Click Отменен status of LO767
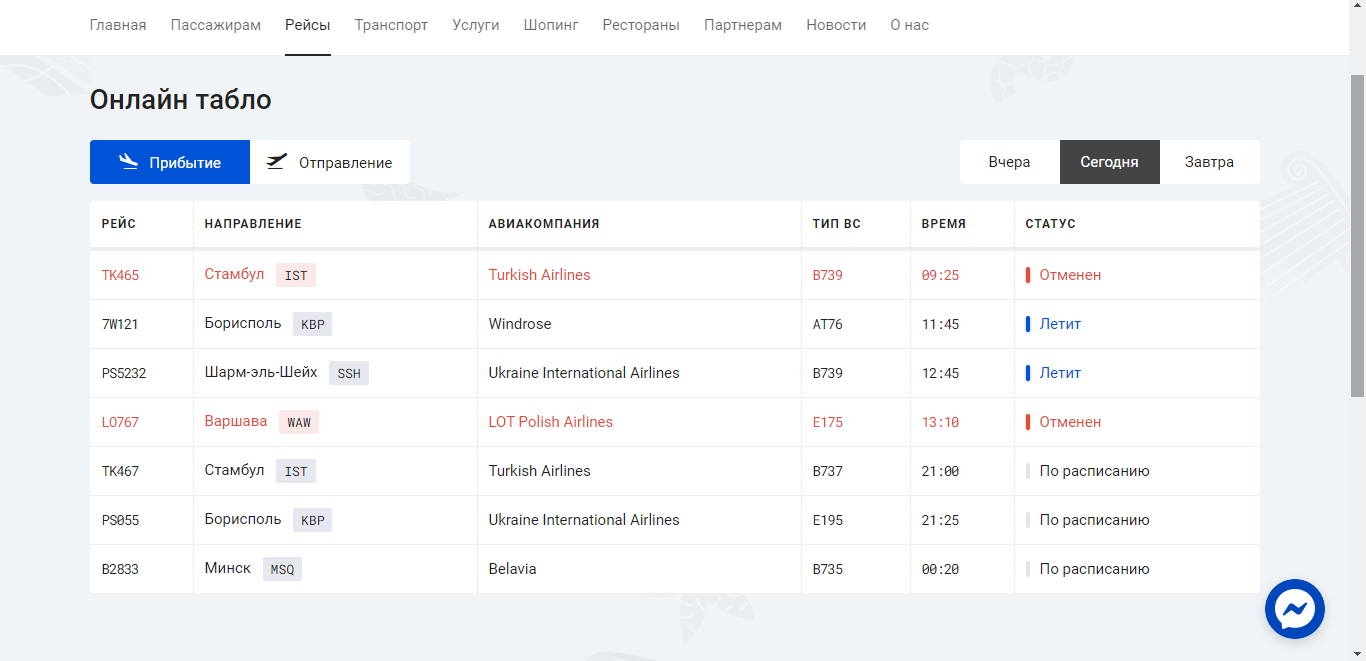The image size is (1366, 661). pos(1070,422)
